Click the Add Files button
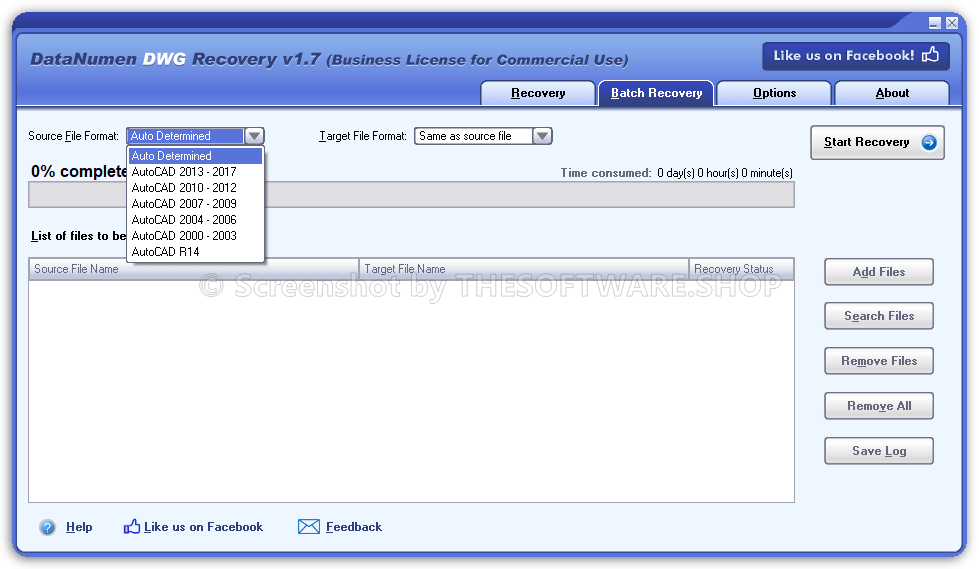 [878, 272]
